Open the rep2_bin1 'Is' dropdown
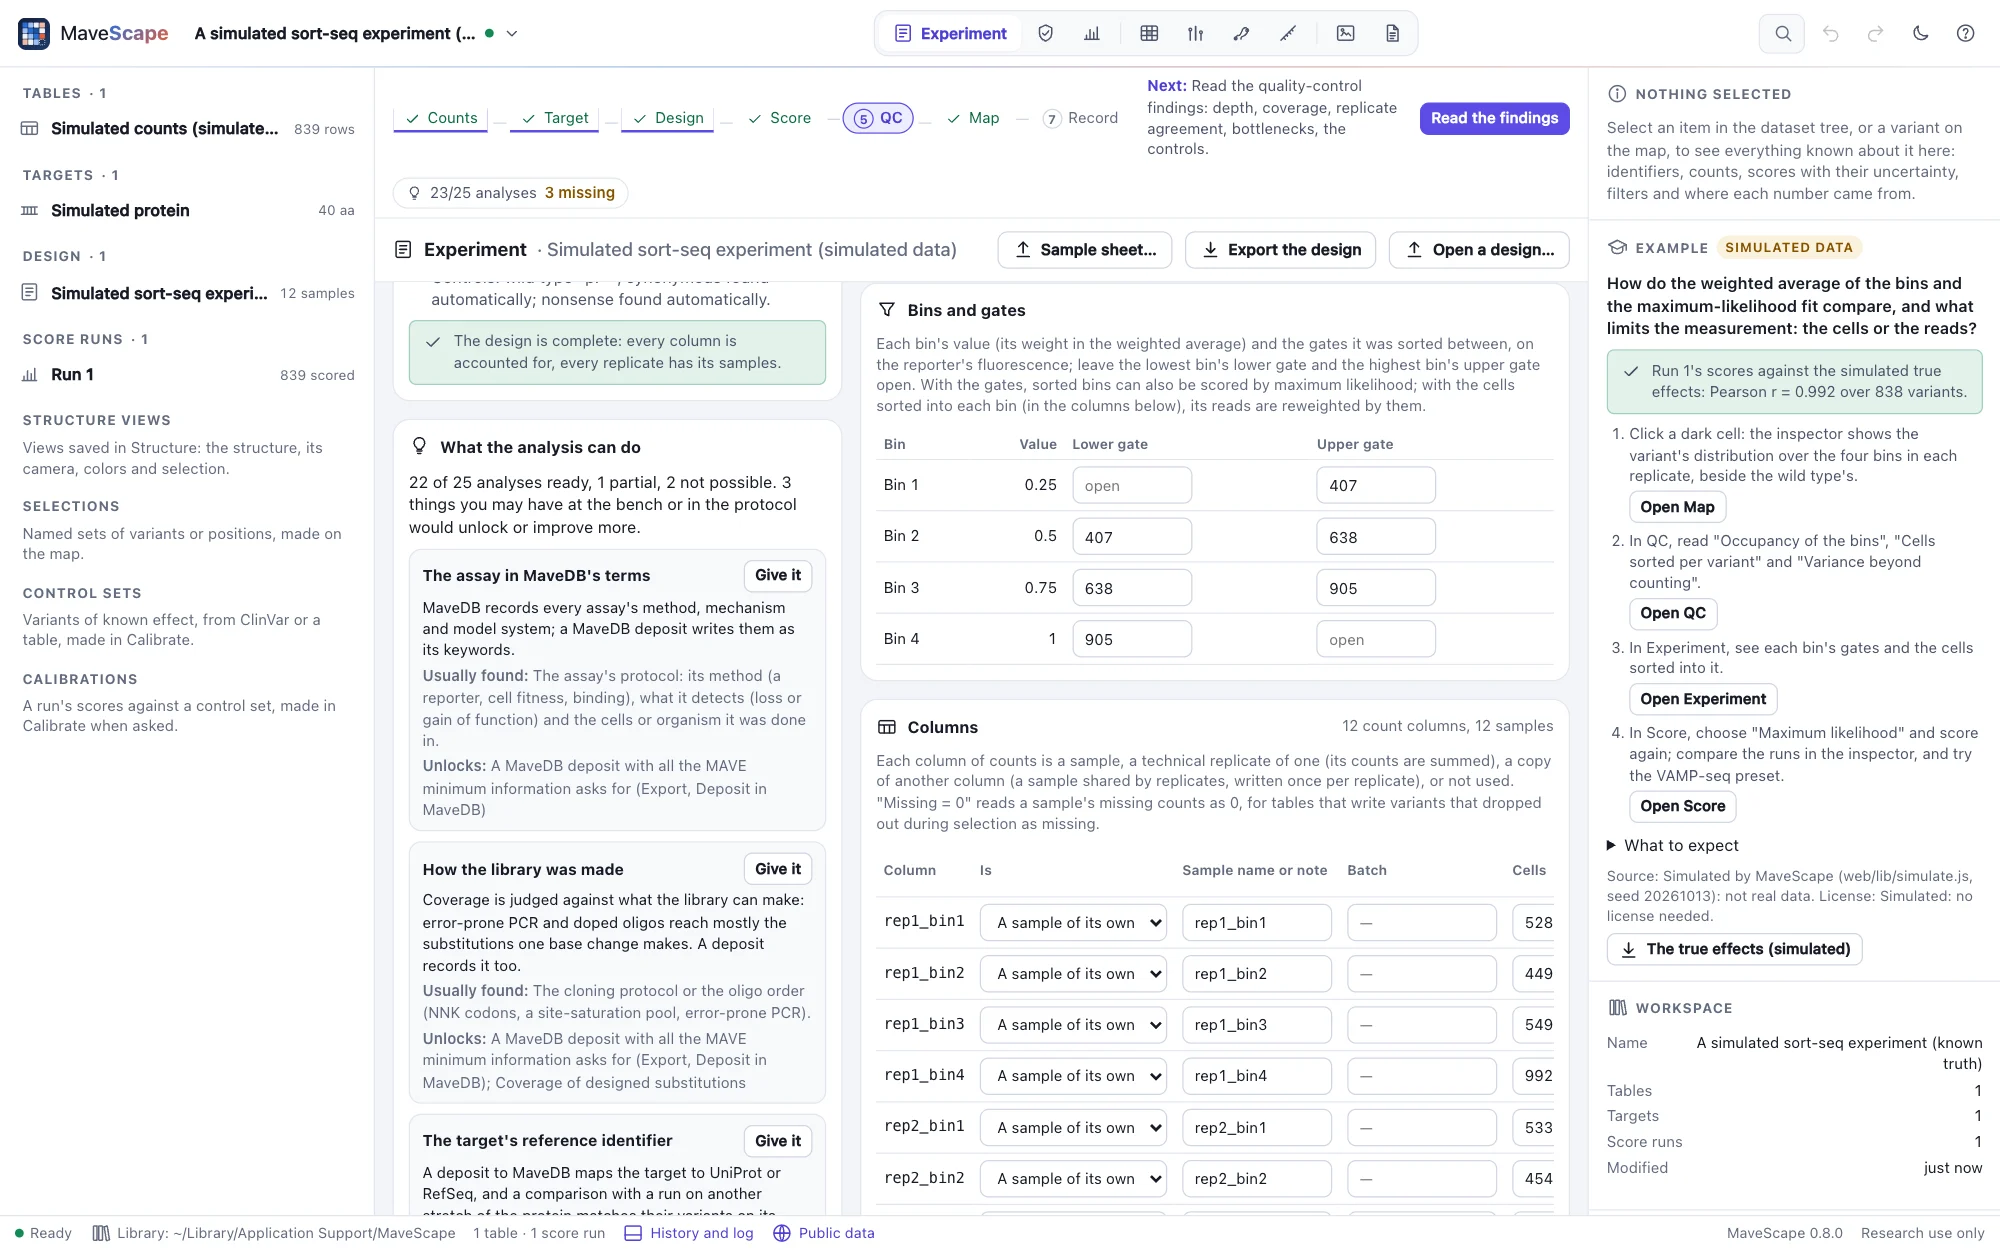 [x=1073, y=1128]
